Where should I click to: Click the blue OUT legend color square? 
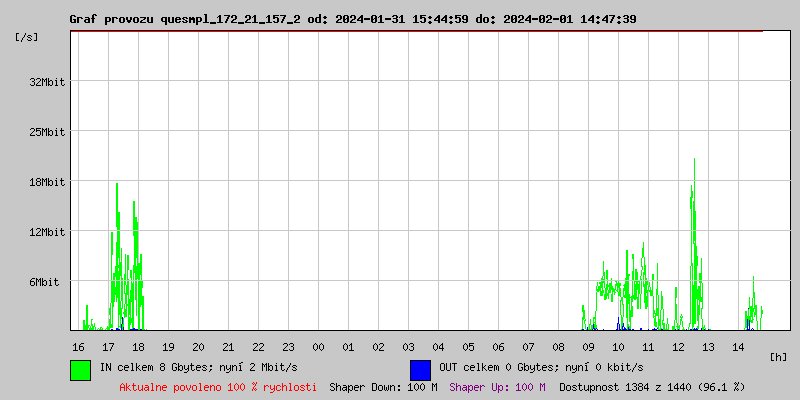[420, 369]
